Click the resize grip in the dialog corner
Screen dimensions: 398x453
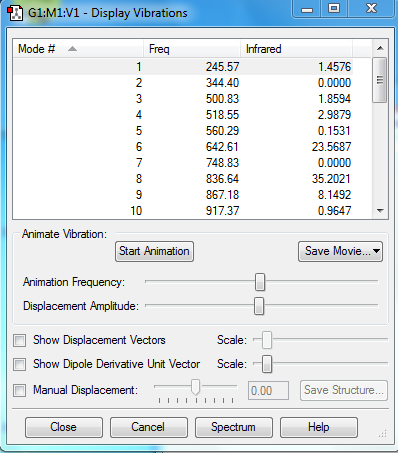(x=383, y=433)
